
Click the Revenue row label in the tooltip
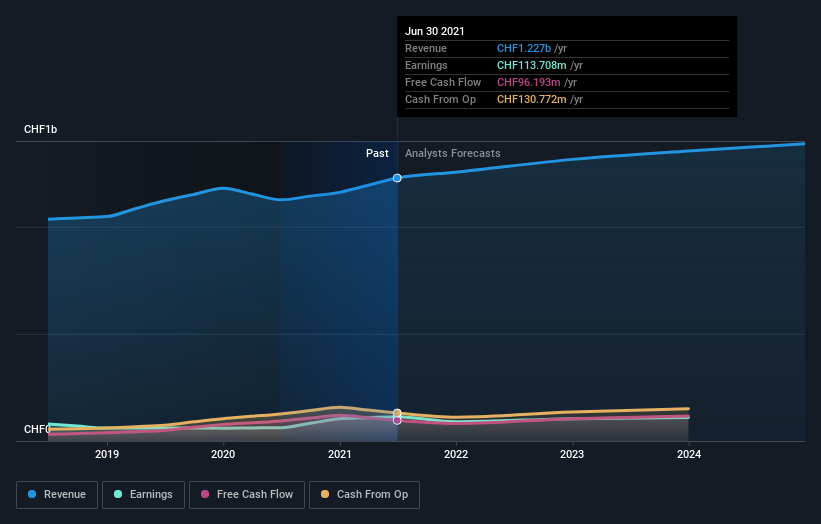point(426,48)
